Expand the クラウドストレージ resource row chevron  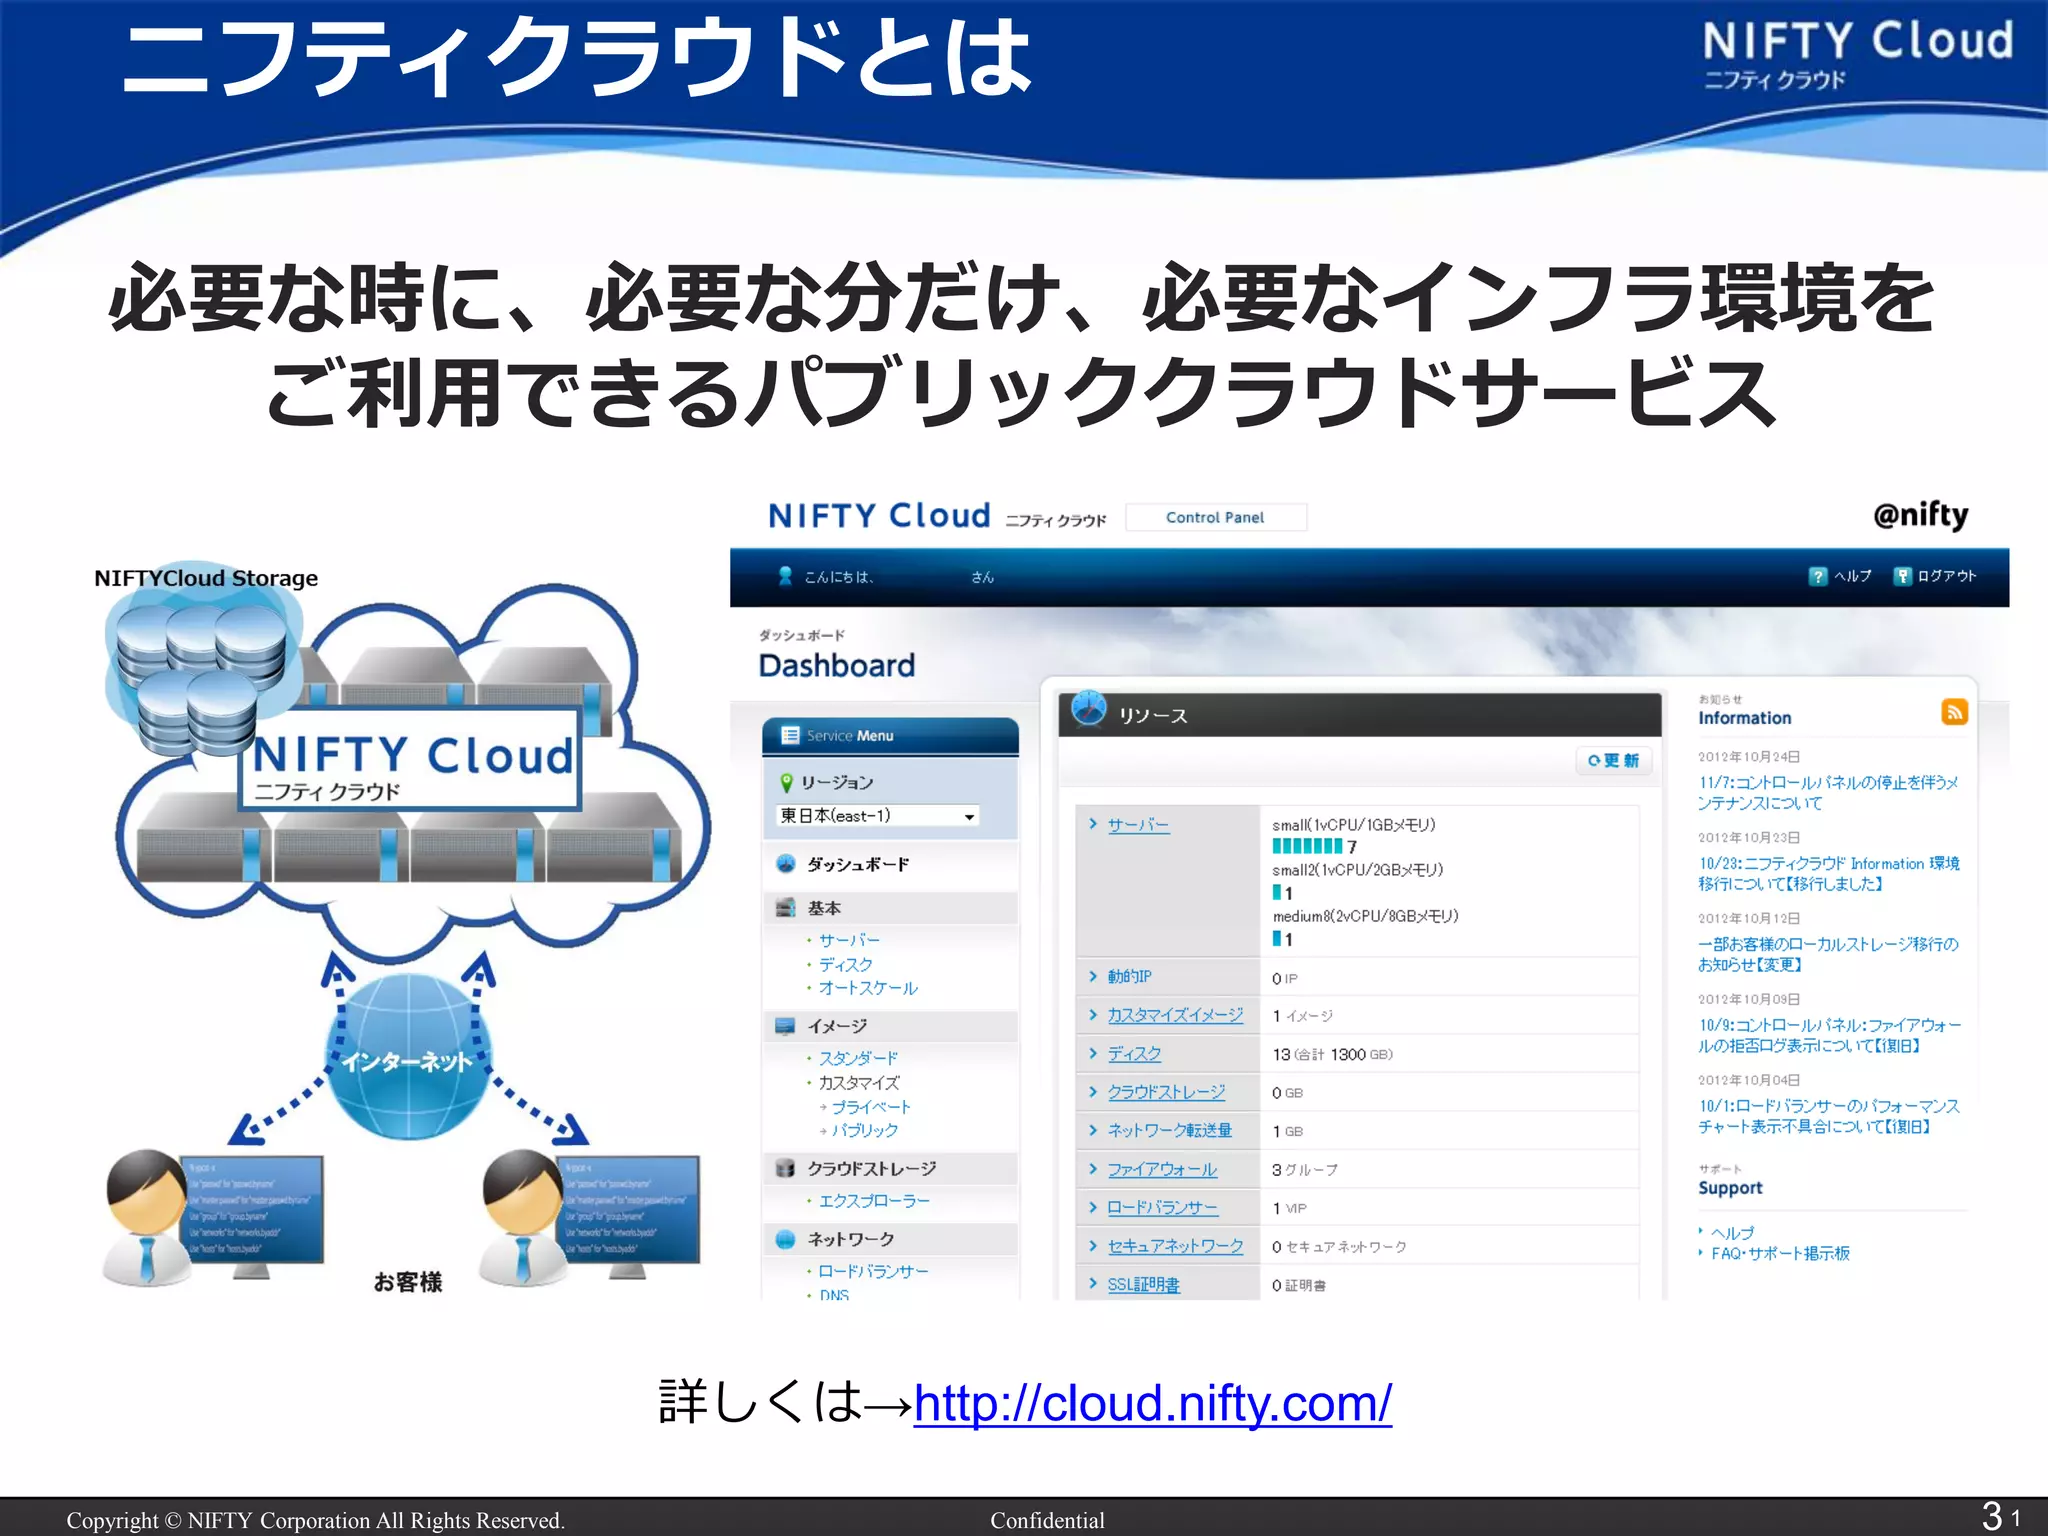pyautogui.click(x=1093, y=1092)
